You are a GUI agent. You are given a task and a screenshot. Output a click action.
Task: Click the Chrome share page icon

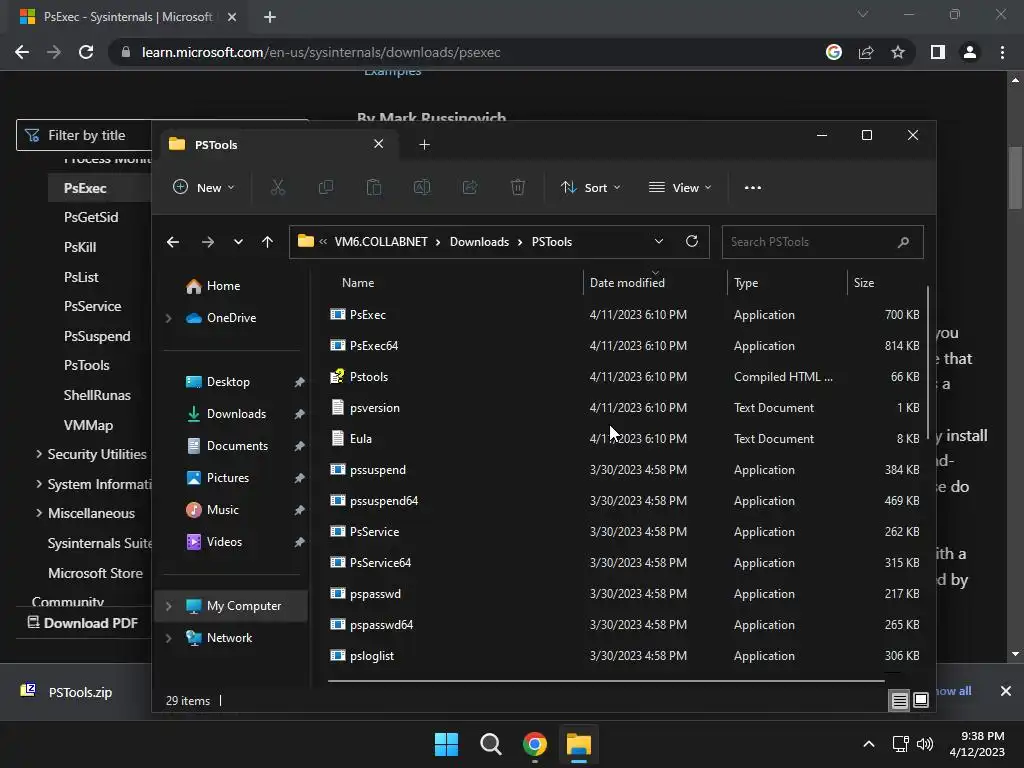(866, 52)
